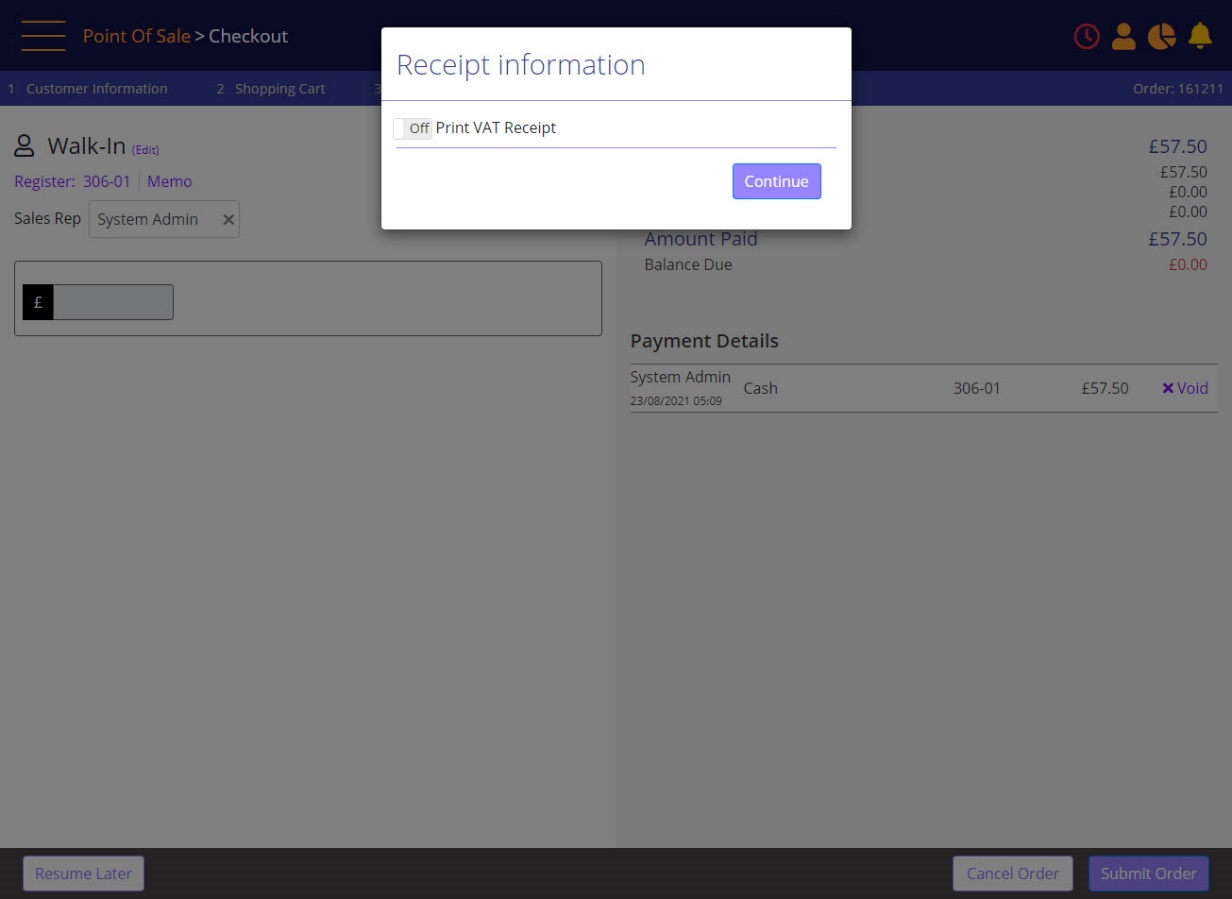Open the pie chart reports icon

pos(1162,36)
